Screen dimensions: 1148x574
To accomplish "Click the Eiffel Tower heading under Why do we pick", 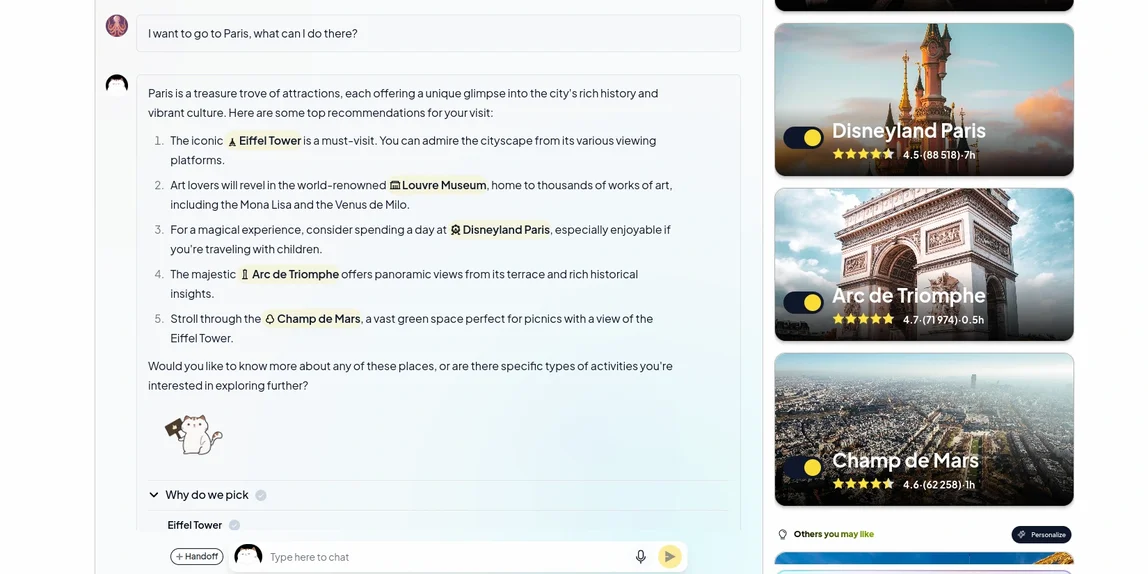I will pyautogui.click(x=195, y=525).
